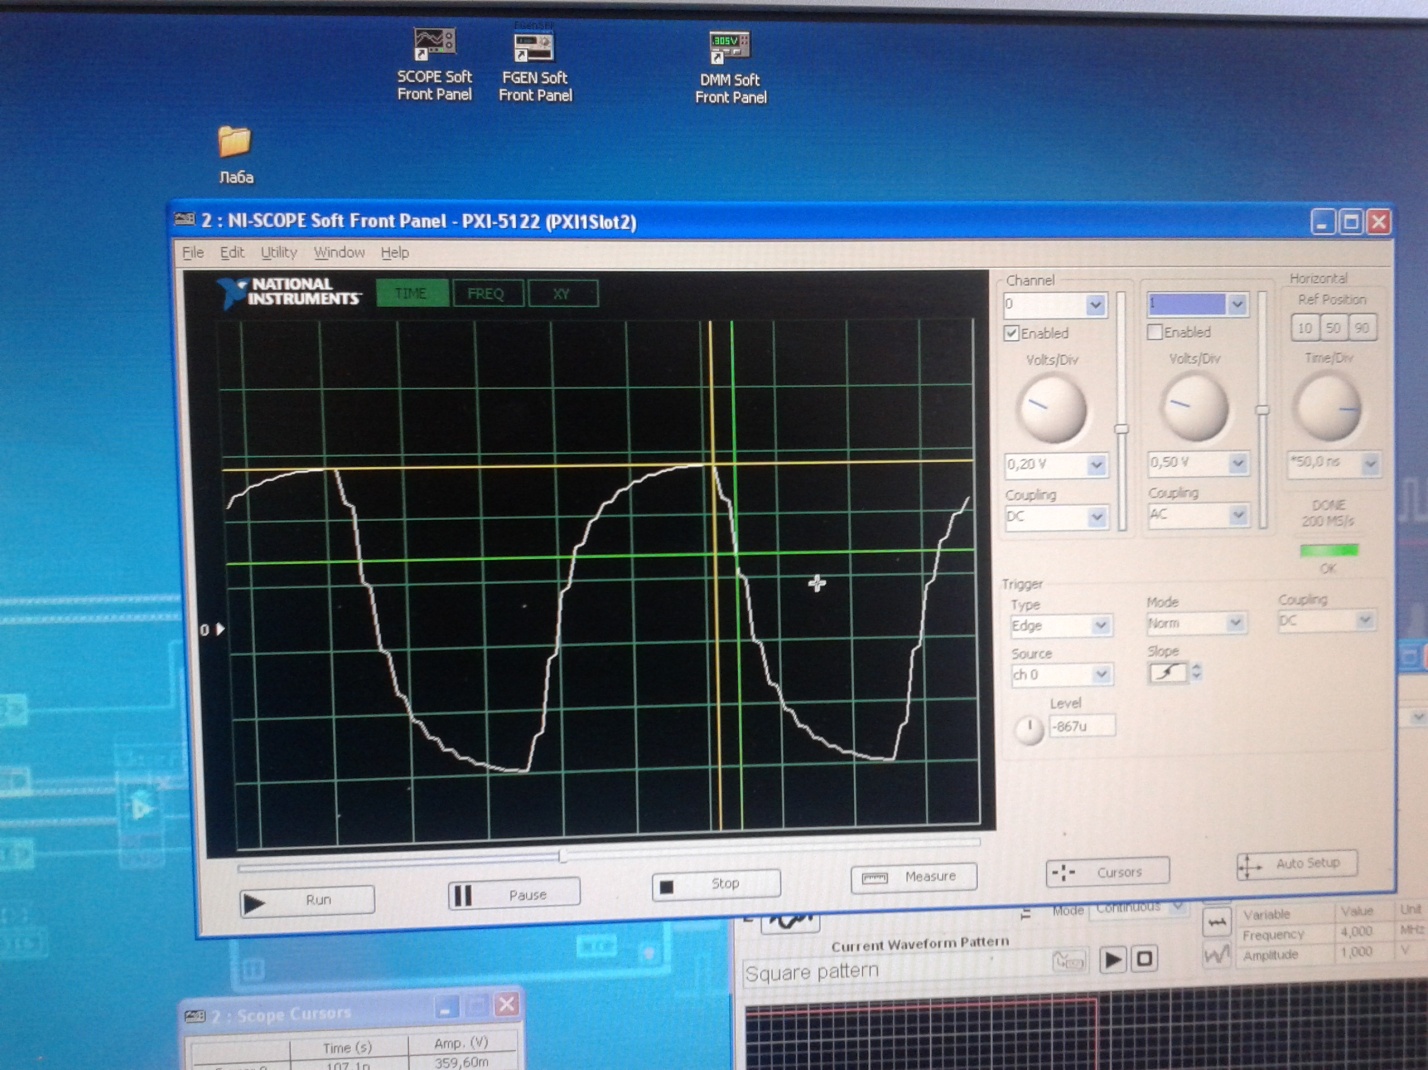
Task: Turn the Time/Div knob
Action: point(1328,408)
